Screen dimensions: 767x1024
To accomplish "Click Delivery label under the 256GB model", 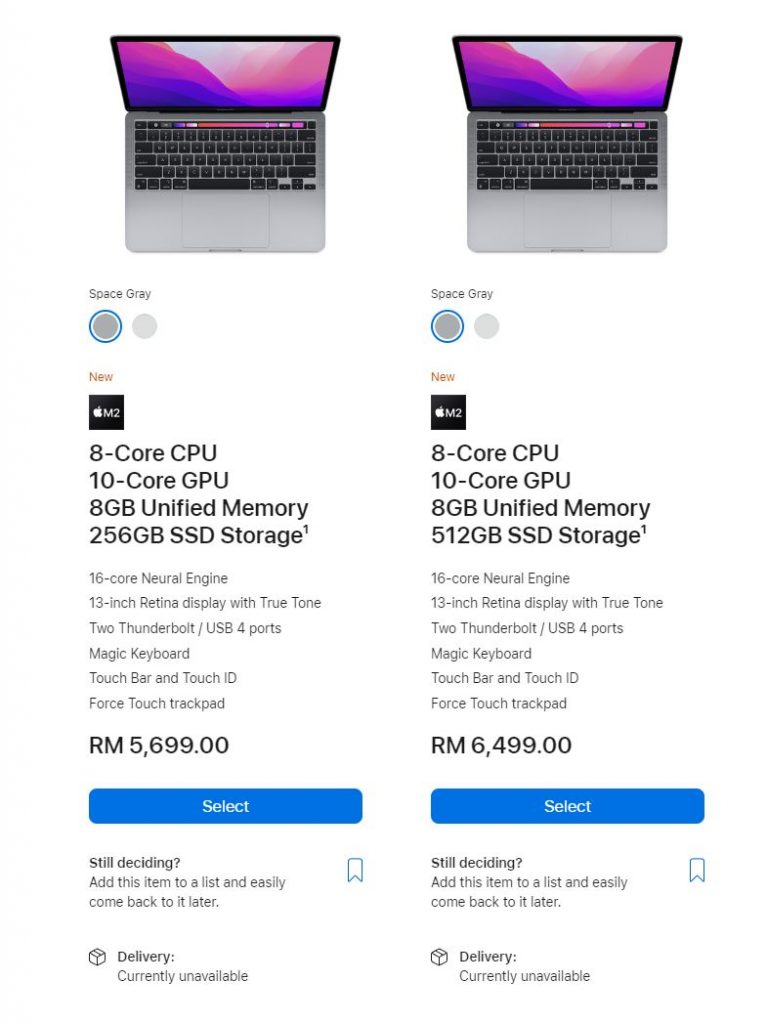I will (x=146, y=957).
